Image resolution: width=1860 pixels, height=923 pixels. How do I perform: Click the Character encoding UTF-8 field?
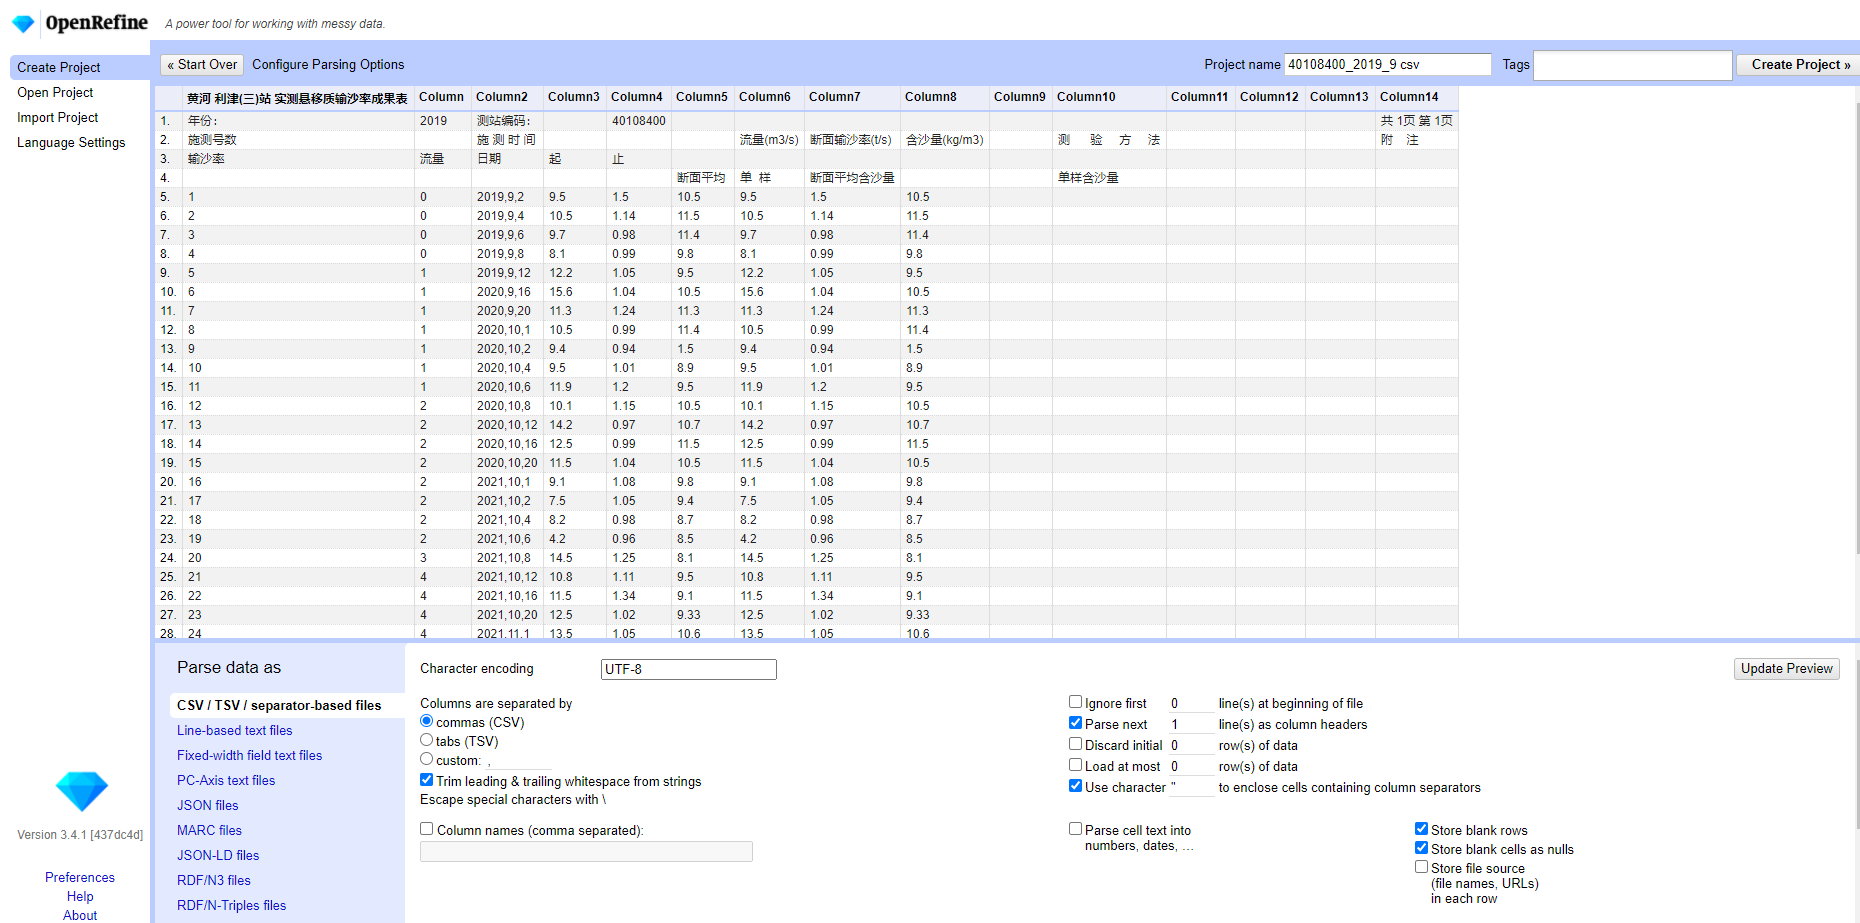pyautogui.click(x=689, y=669)
